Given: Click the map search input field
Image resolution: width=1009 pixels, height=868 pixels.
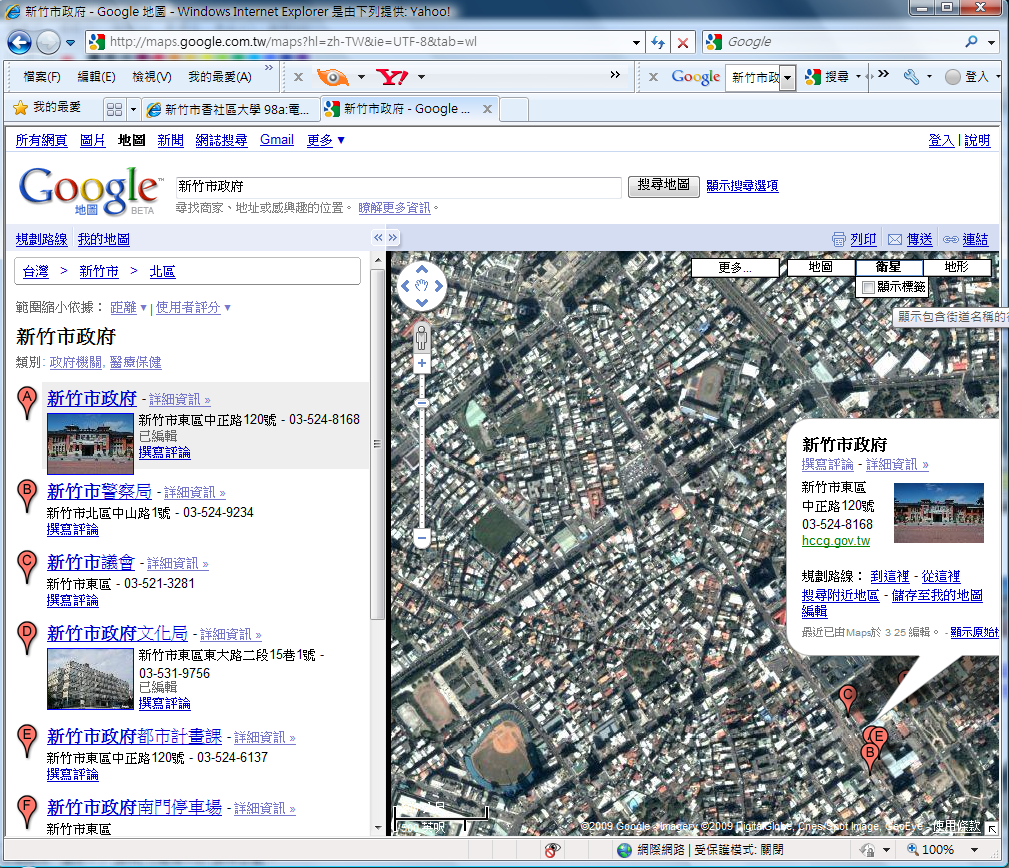Looking at the screenshot, I should (398, 187).
